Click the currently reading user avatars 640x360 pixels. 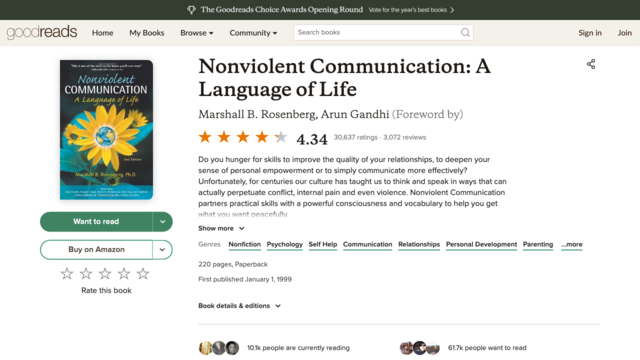(x=219, y=348)
